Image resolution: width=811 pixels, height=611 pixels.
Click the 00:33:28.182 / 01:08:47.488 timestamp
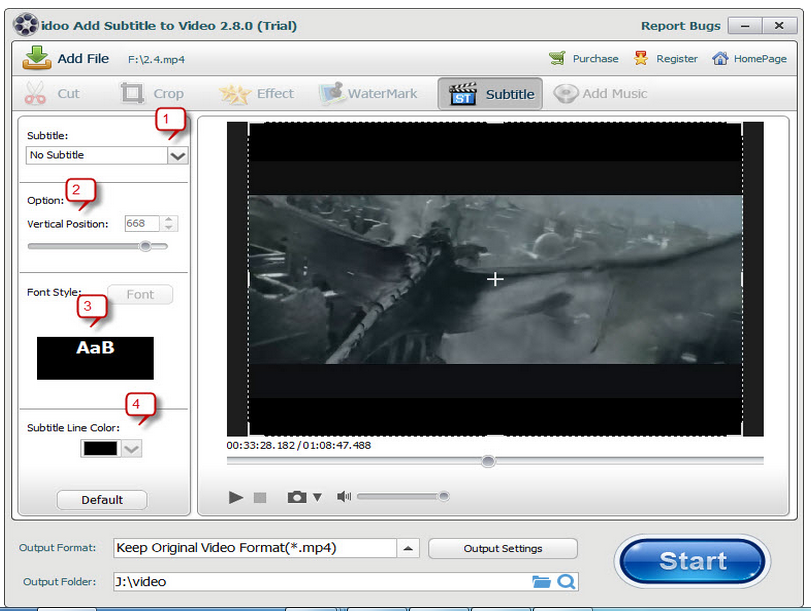298,445
